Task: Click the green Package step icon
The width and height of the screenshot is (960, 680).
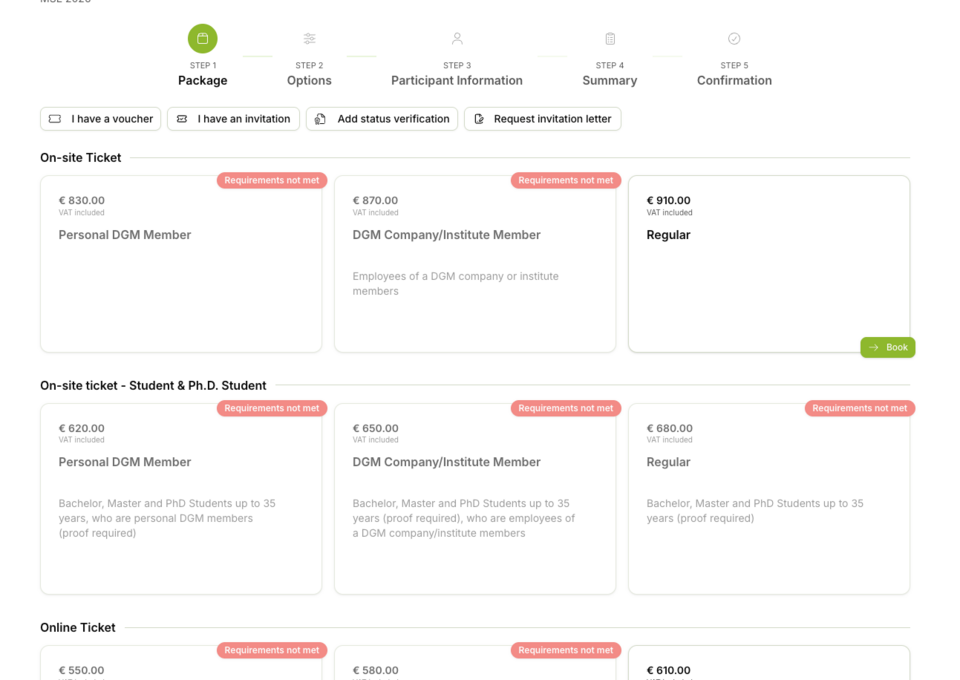Action: pos(202,39)
